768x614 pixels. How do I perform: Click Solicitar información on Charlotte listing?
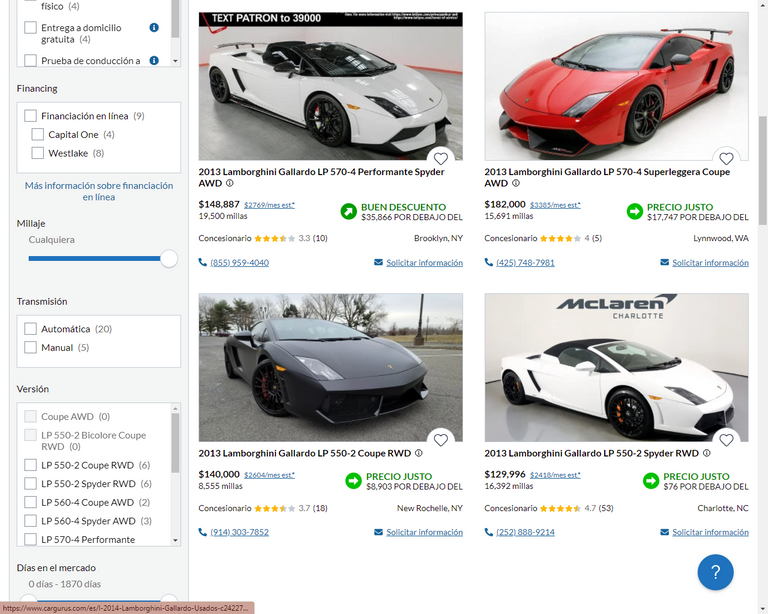click(710, 532)
